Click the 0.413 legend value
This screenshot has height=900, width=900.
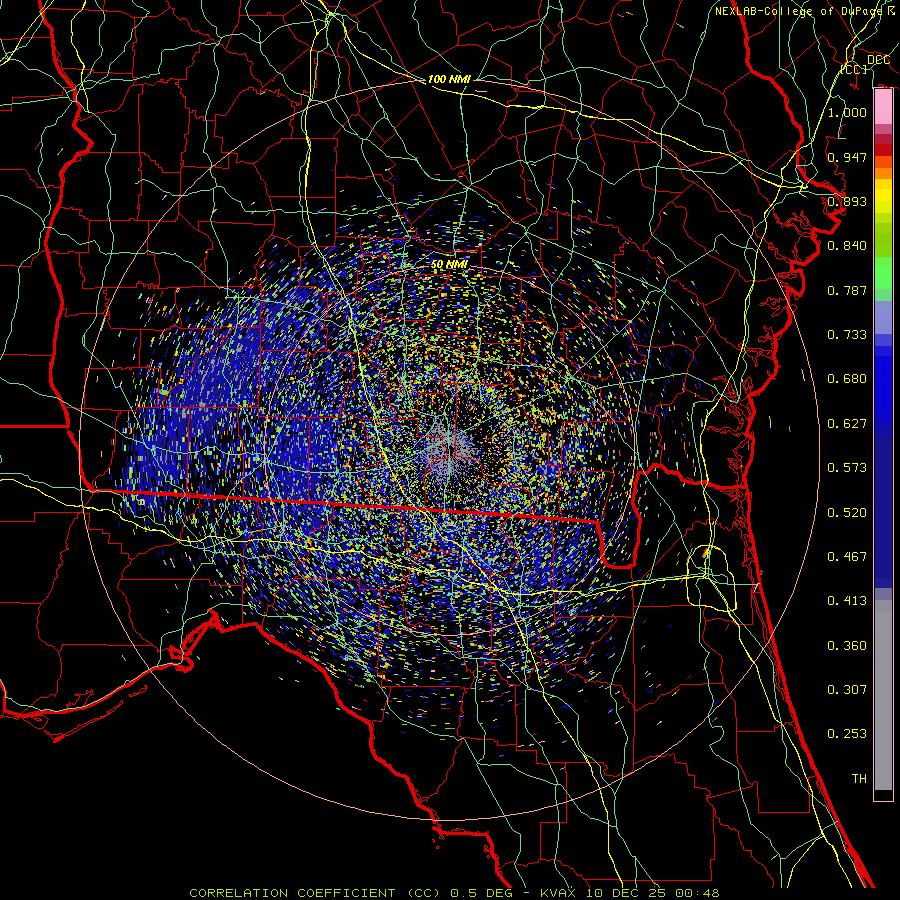point(847,601)
